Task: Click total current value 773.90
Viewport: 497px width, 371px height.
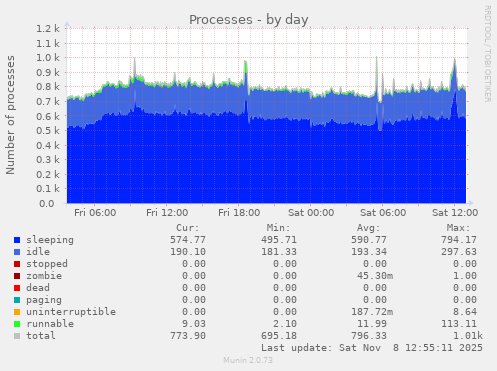Action: [188, 336]
